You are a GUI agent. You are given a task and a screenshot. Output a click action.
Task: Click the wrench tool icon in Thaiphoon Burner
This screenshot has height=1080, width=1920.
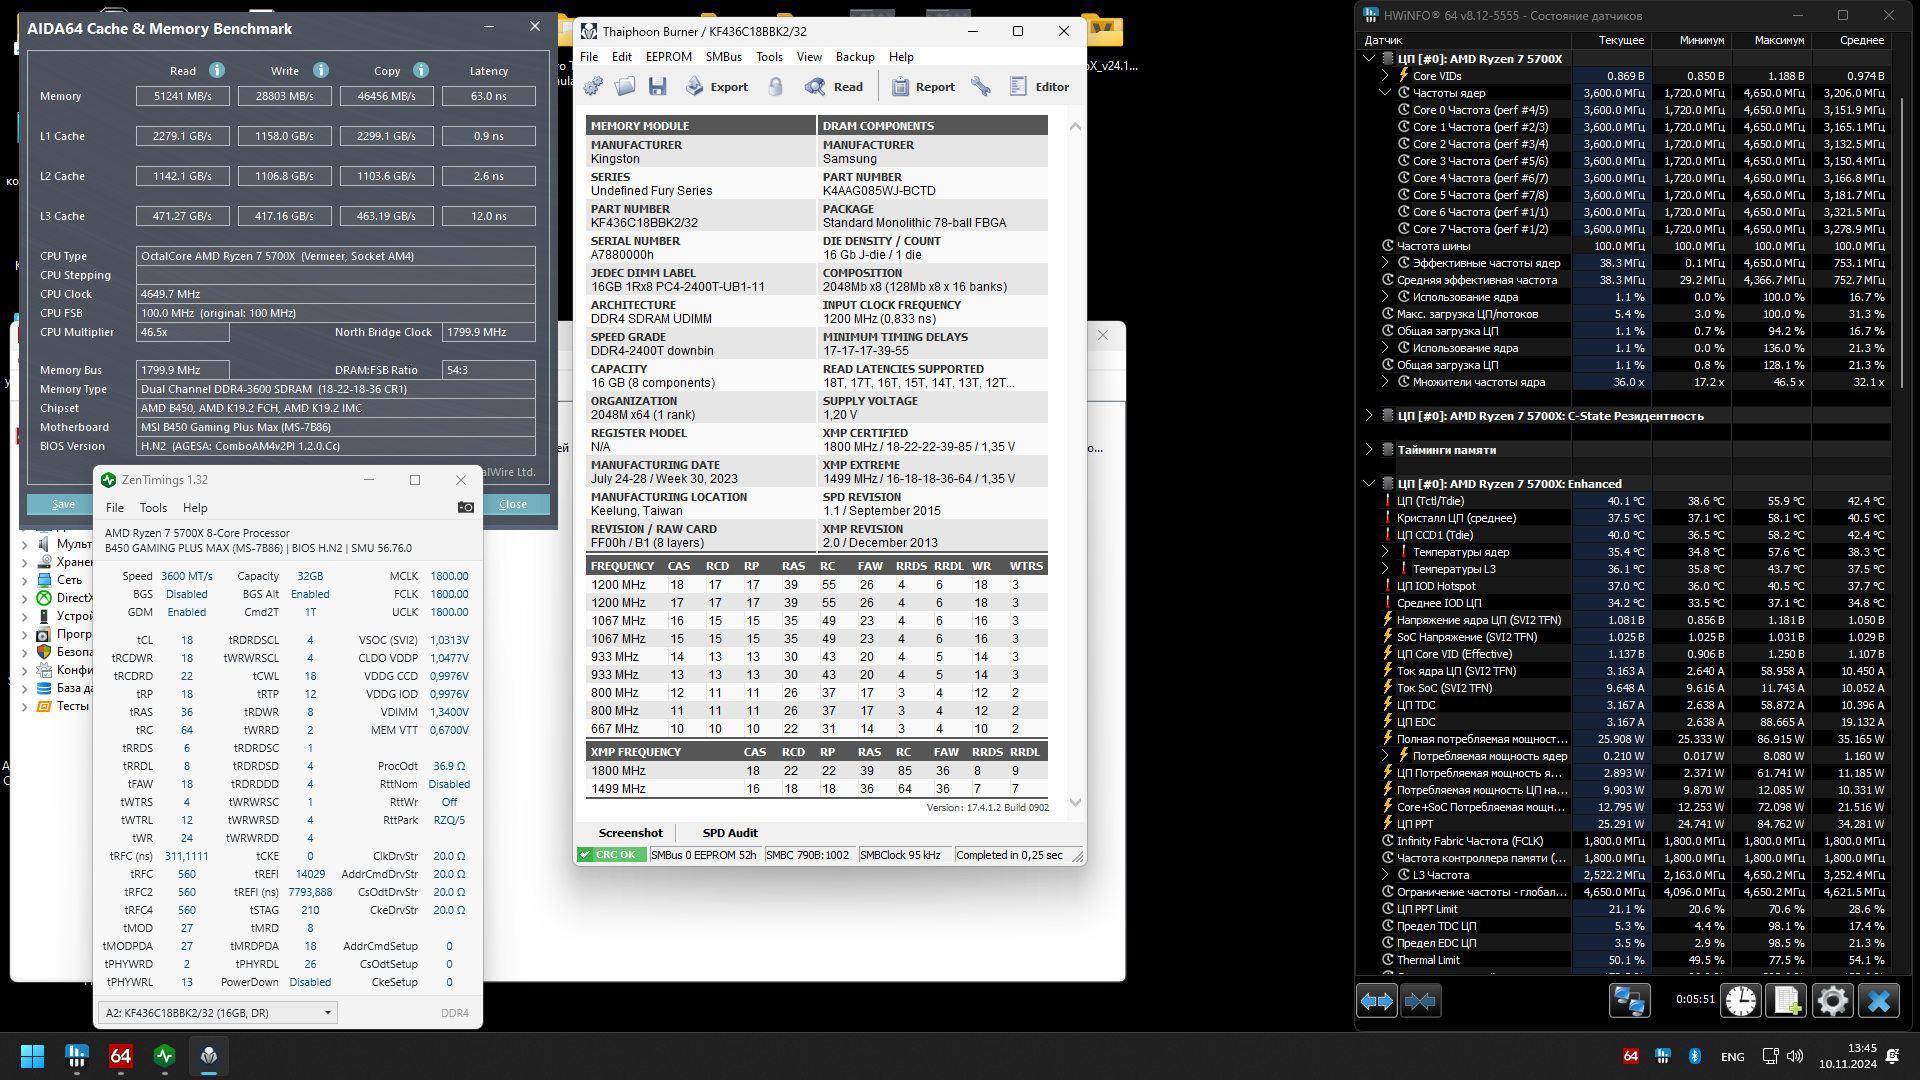point(981,87)
